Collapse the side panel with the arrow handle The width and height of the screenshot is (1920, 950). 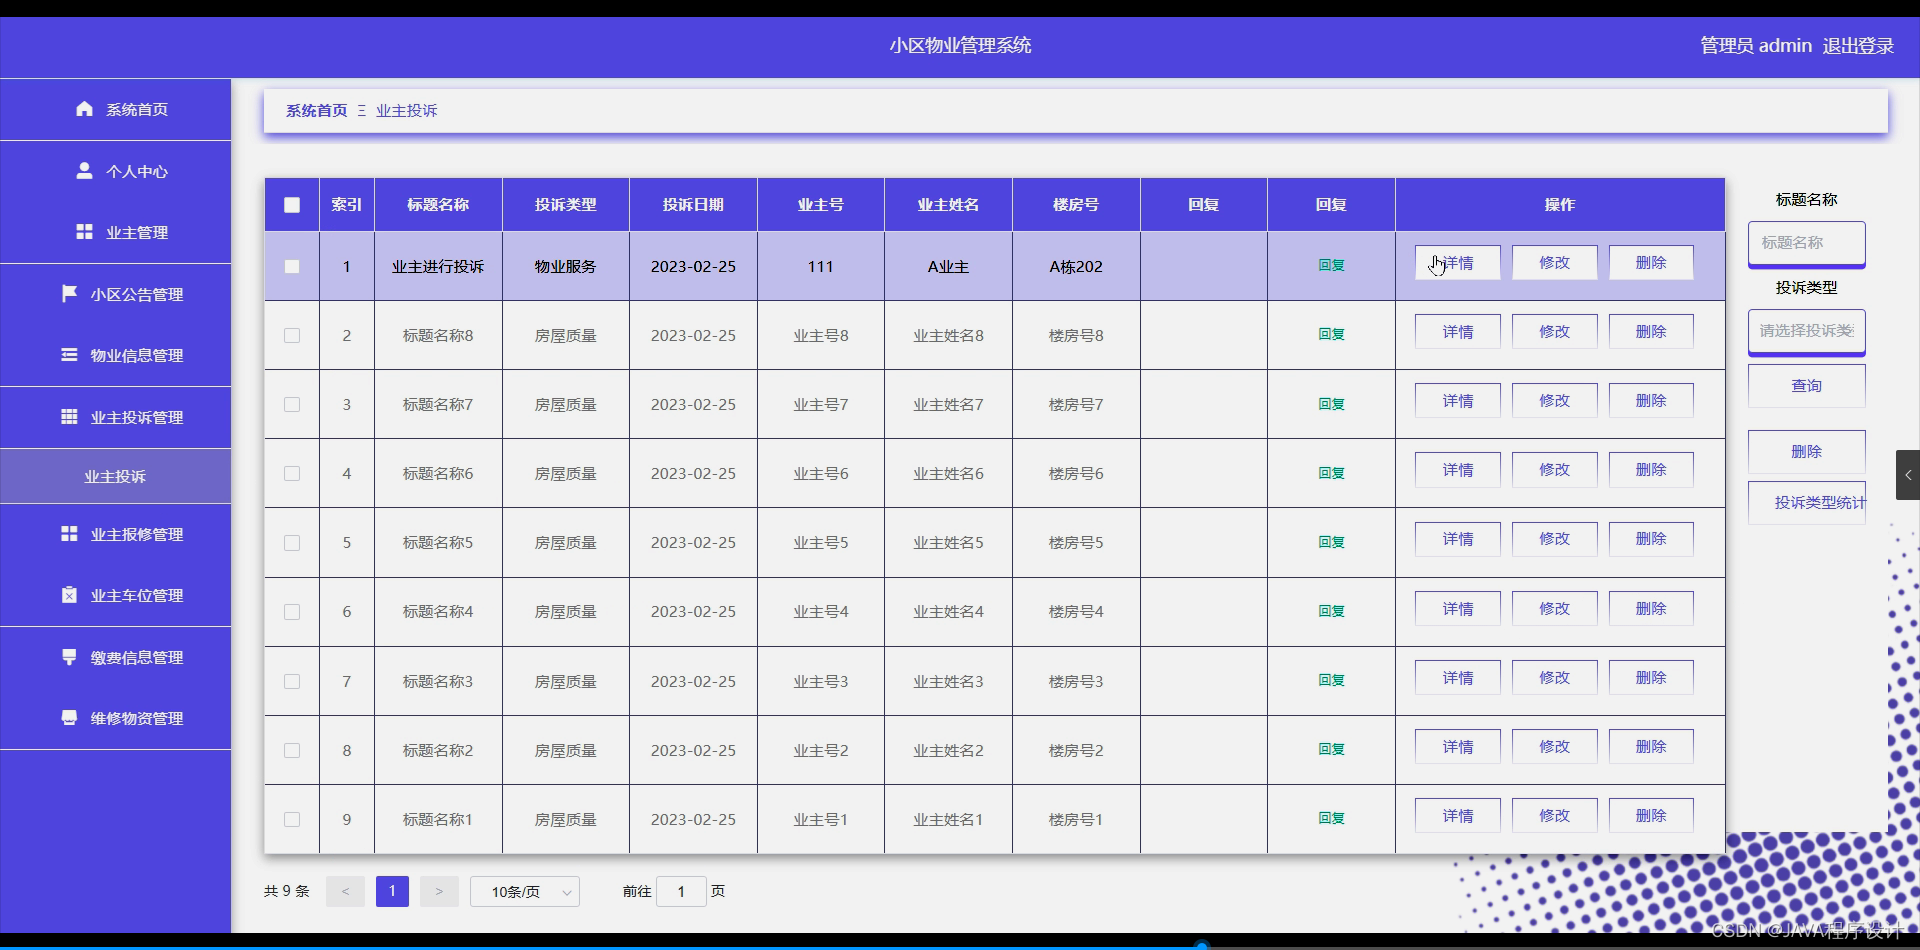[1908, 475]
